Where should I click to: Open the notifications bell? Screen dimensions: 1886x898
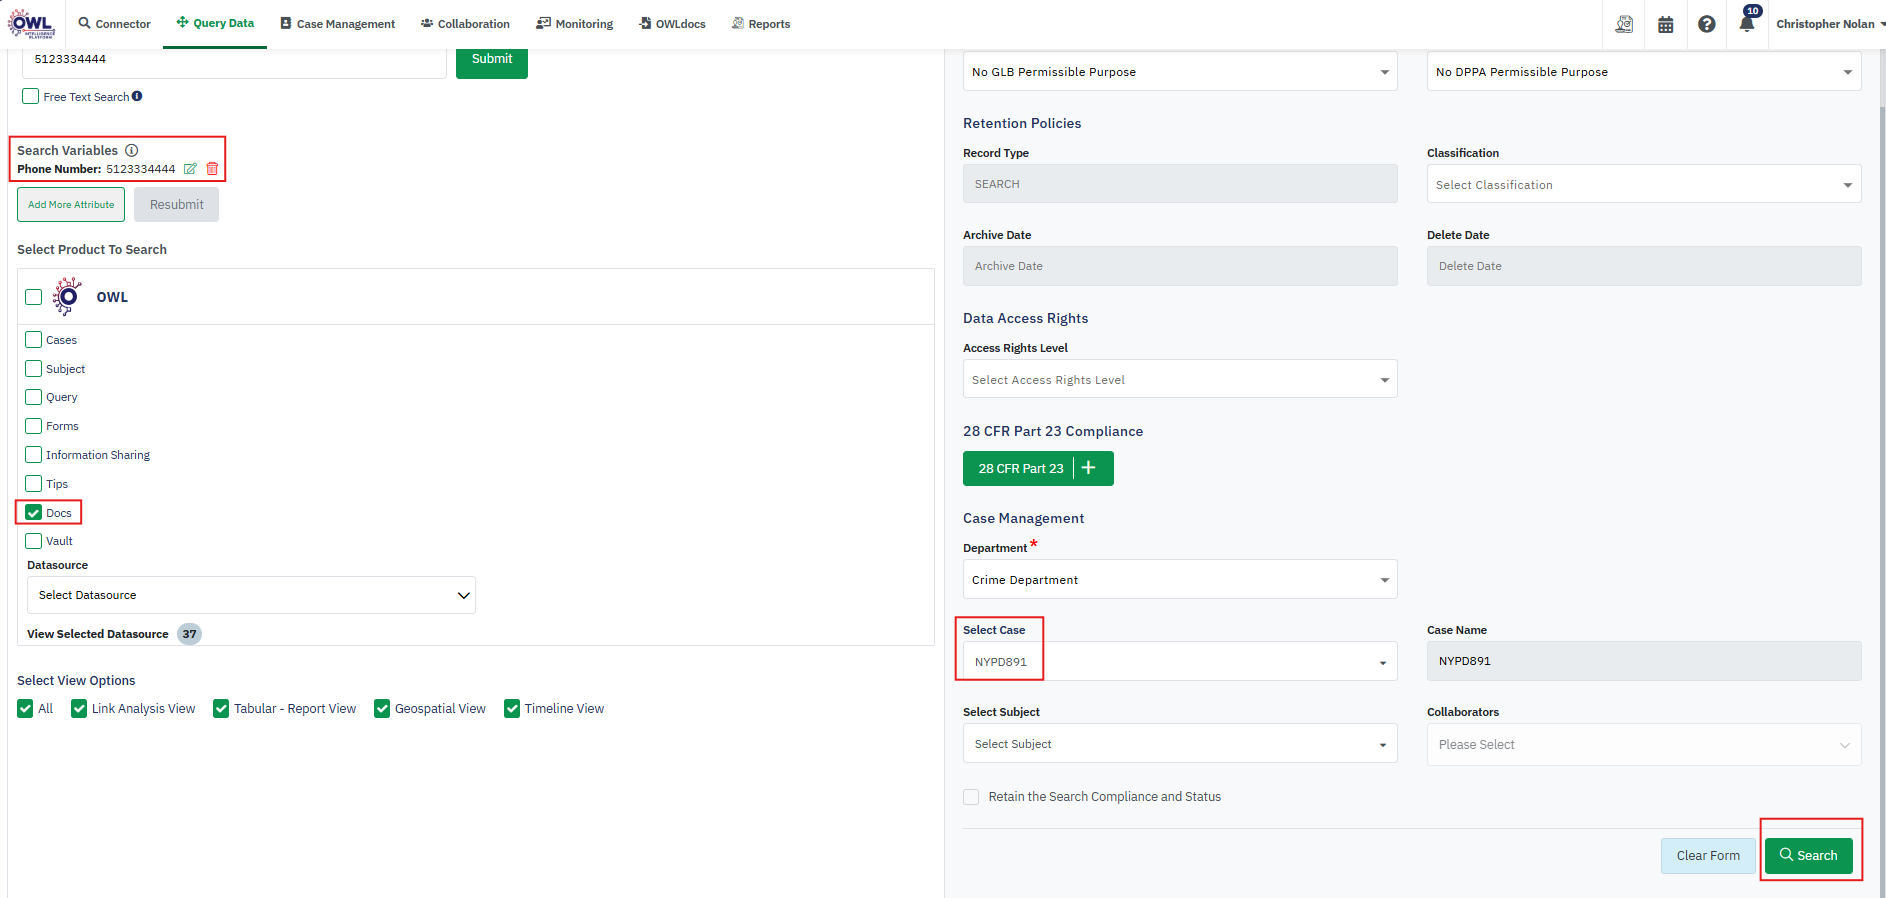[x=1746, y=24]
